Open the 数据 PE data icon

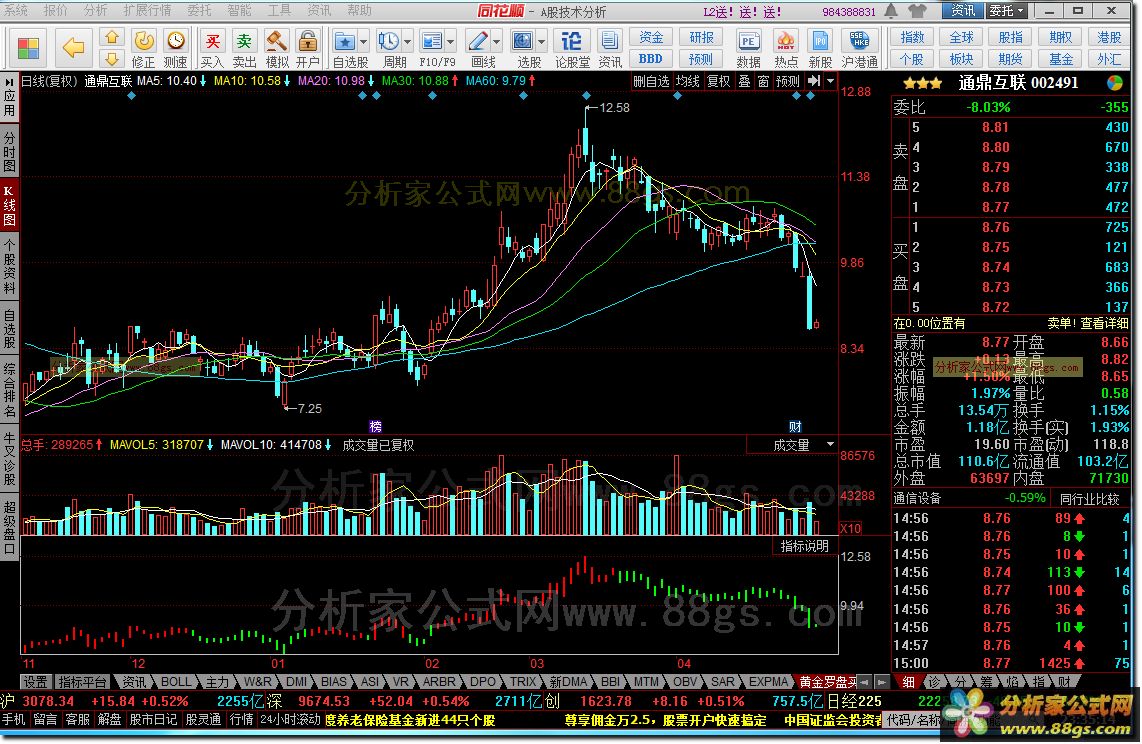click(748, 41)
